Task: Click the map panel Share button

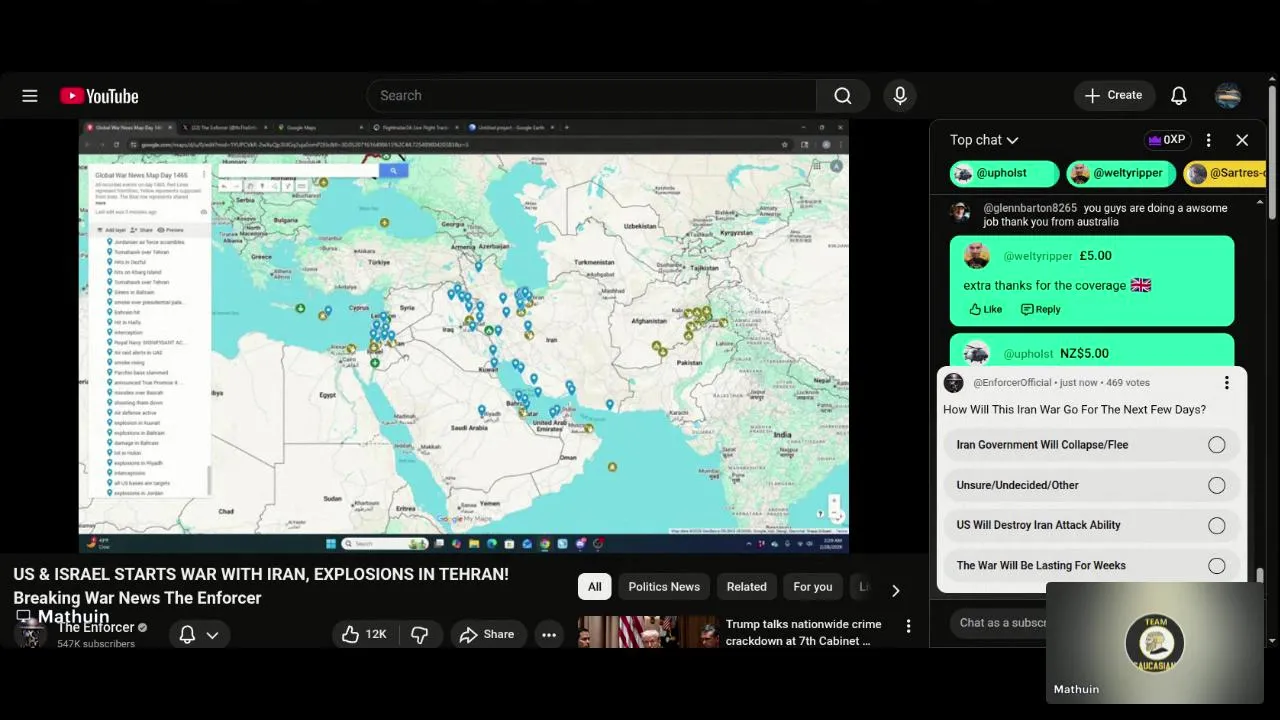Action: coord(143,230)
